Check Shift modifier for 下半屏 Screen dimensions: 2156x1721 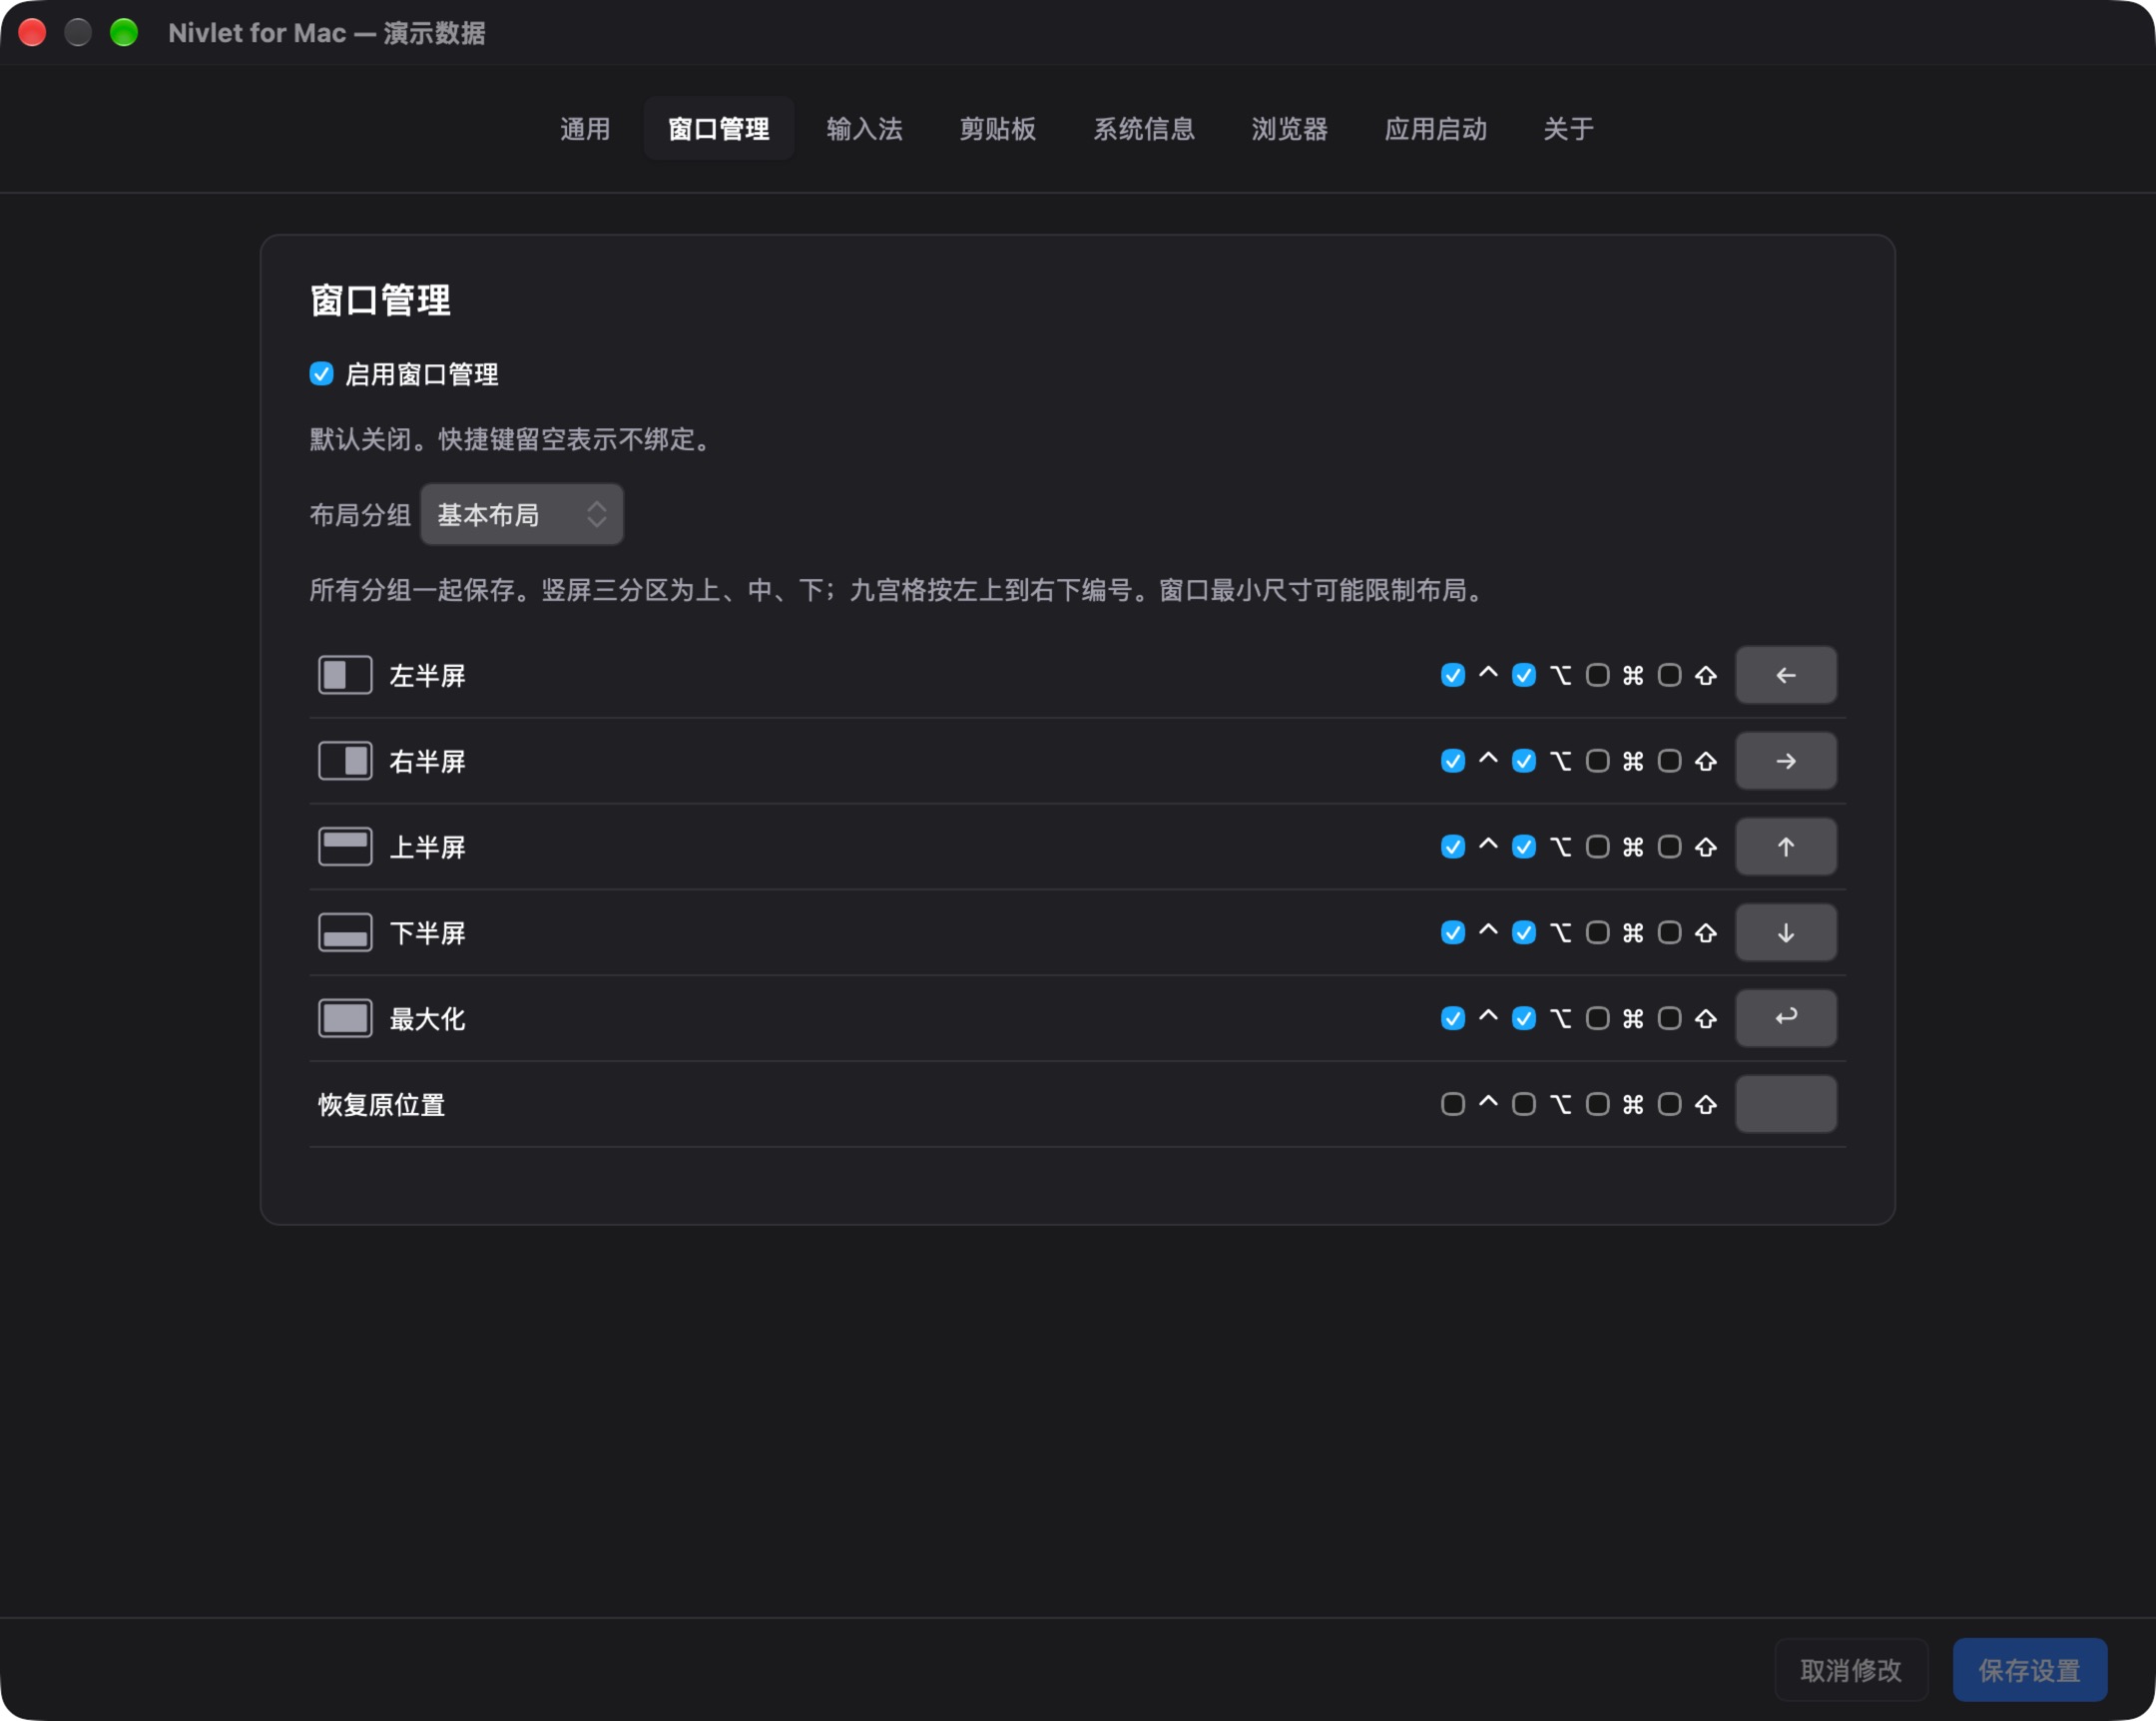1669,933
